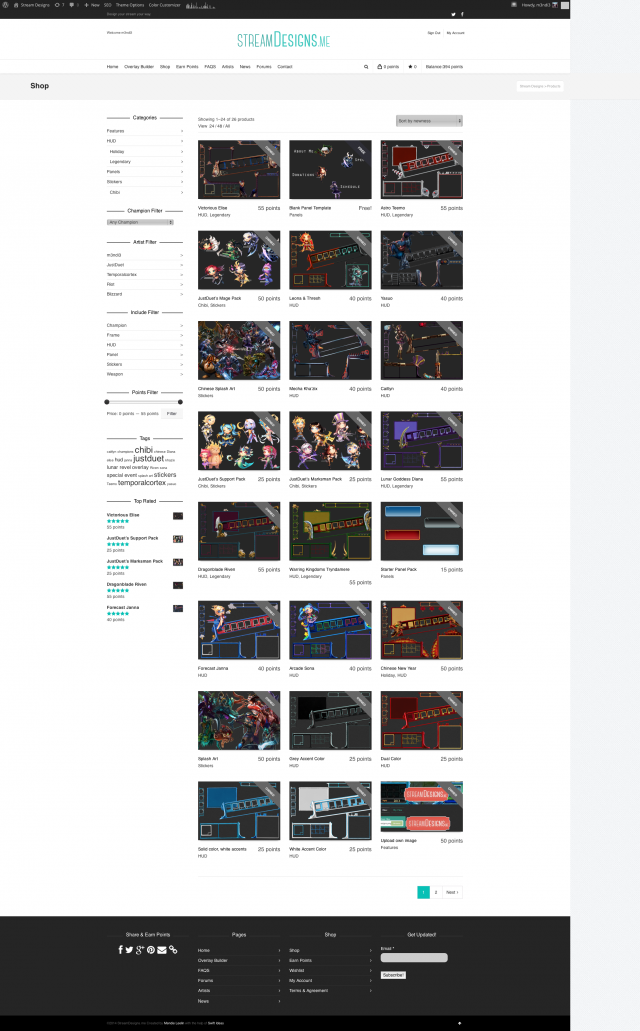Click the justduet tag in the tag cloud
Viewport: 640px width, 1031px height.
tap(149, 458)
